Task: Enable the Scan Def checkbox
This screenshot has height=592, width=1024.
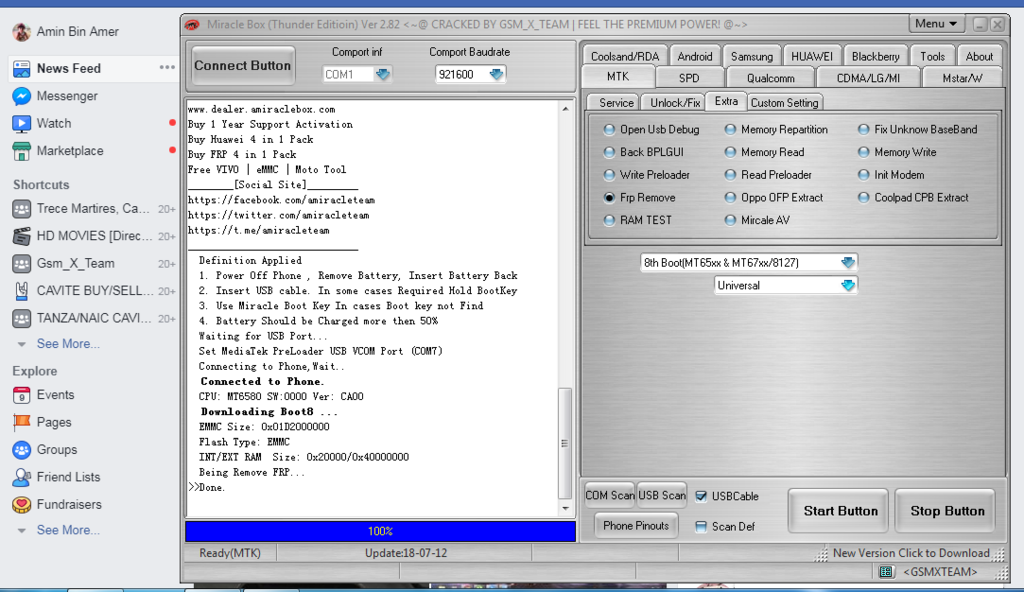Action: pos(701,527)
